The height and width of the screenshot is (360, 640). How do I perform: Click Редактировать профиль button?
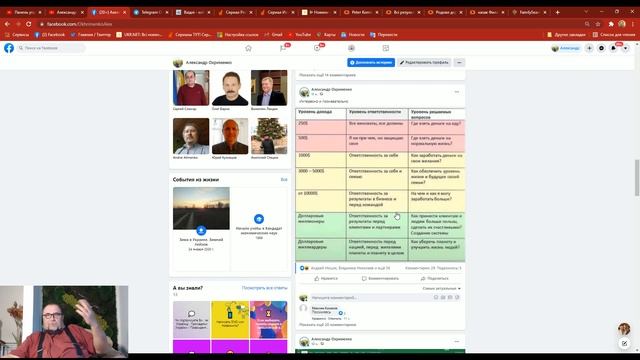(x=424, y=62)
